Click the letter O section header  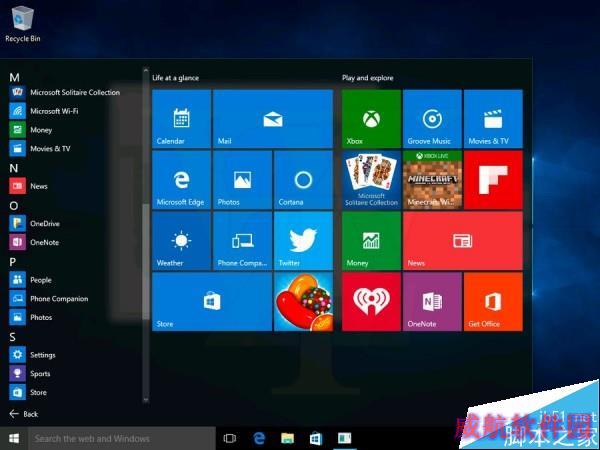14,206
